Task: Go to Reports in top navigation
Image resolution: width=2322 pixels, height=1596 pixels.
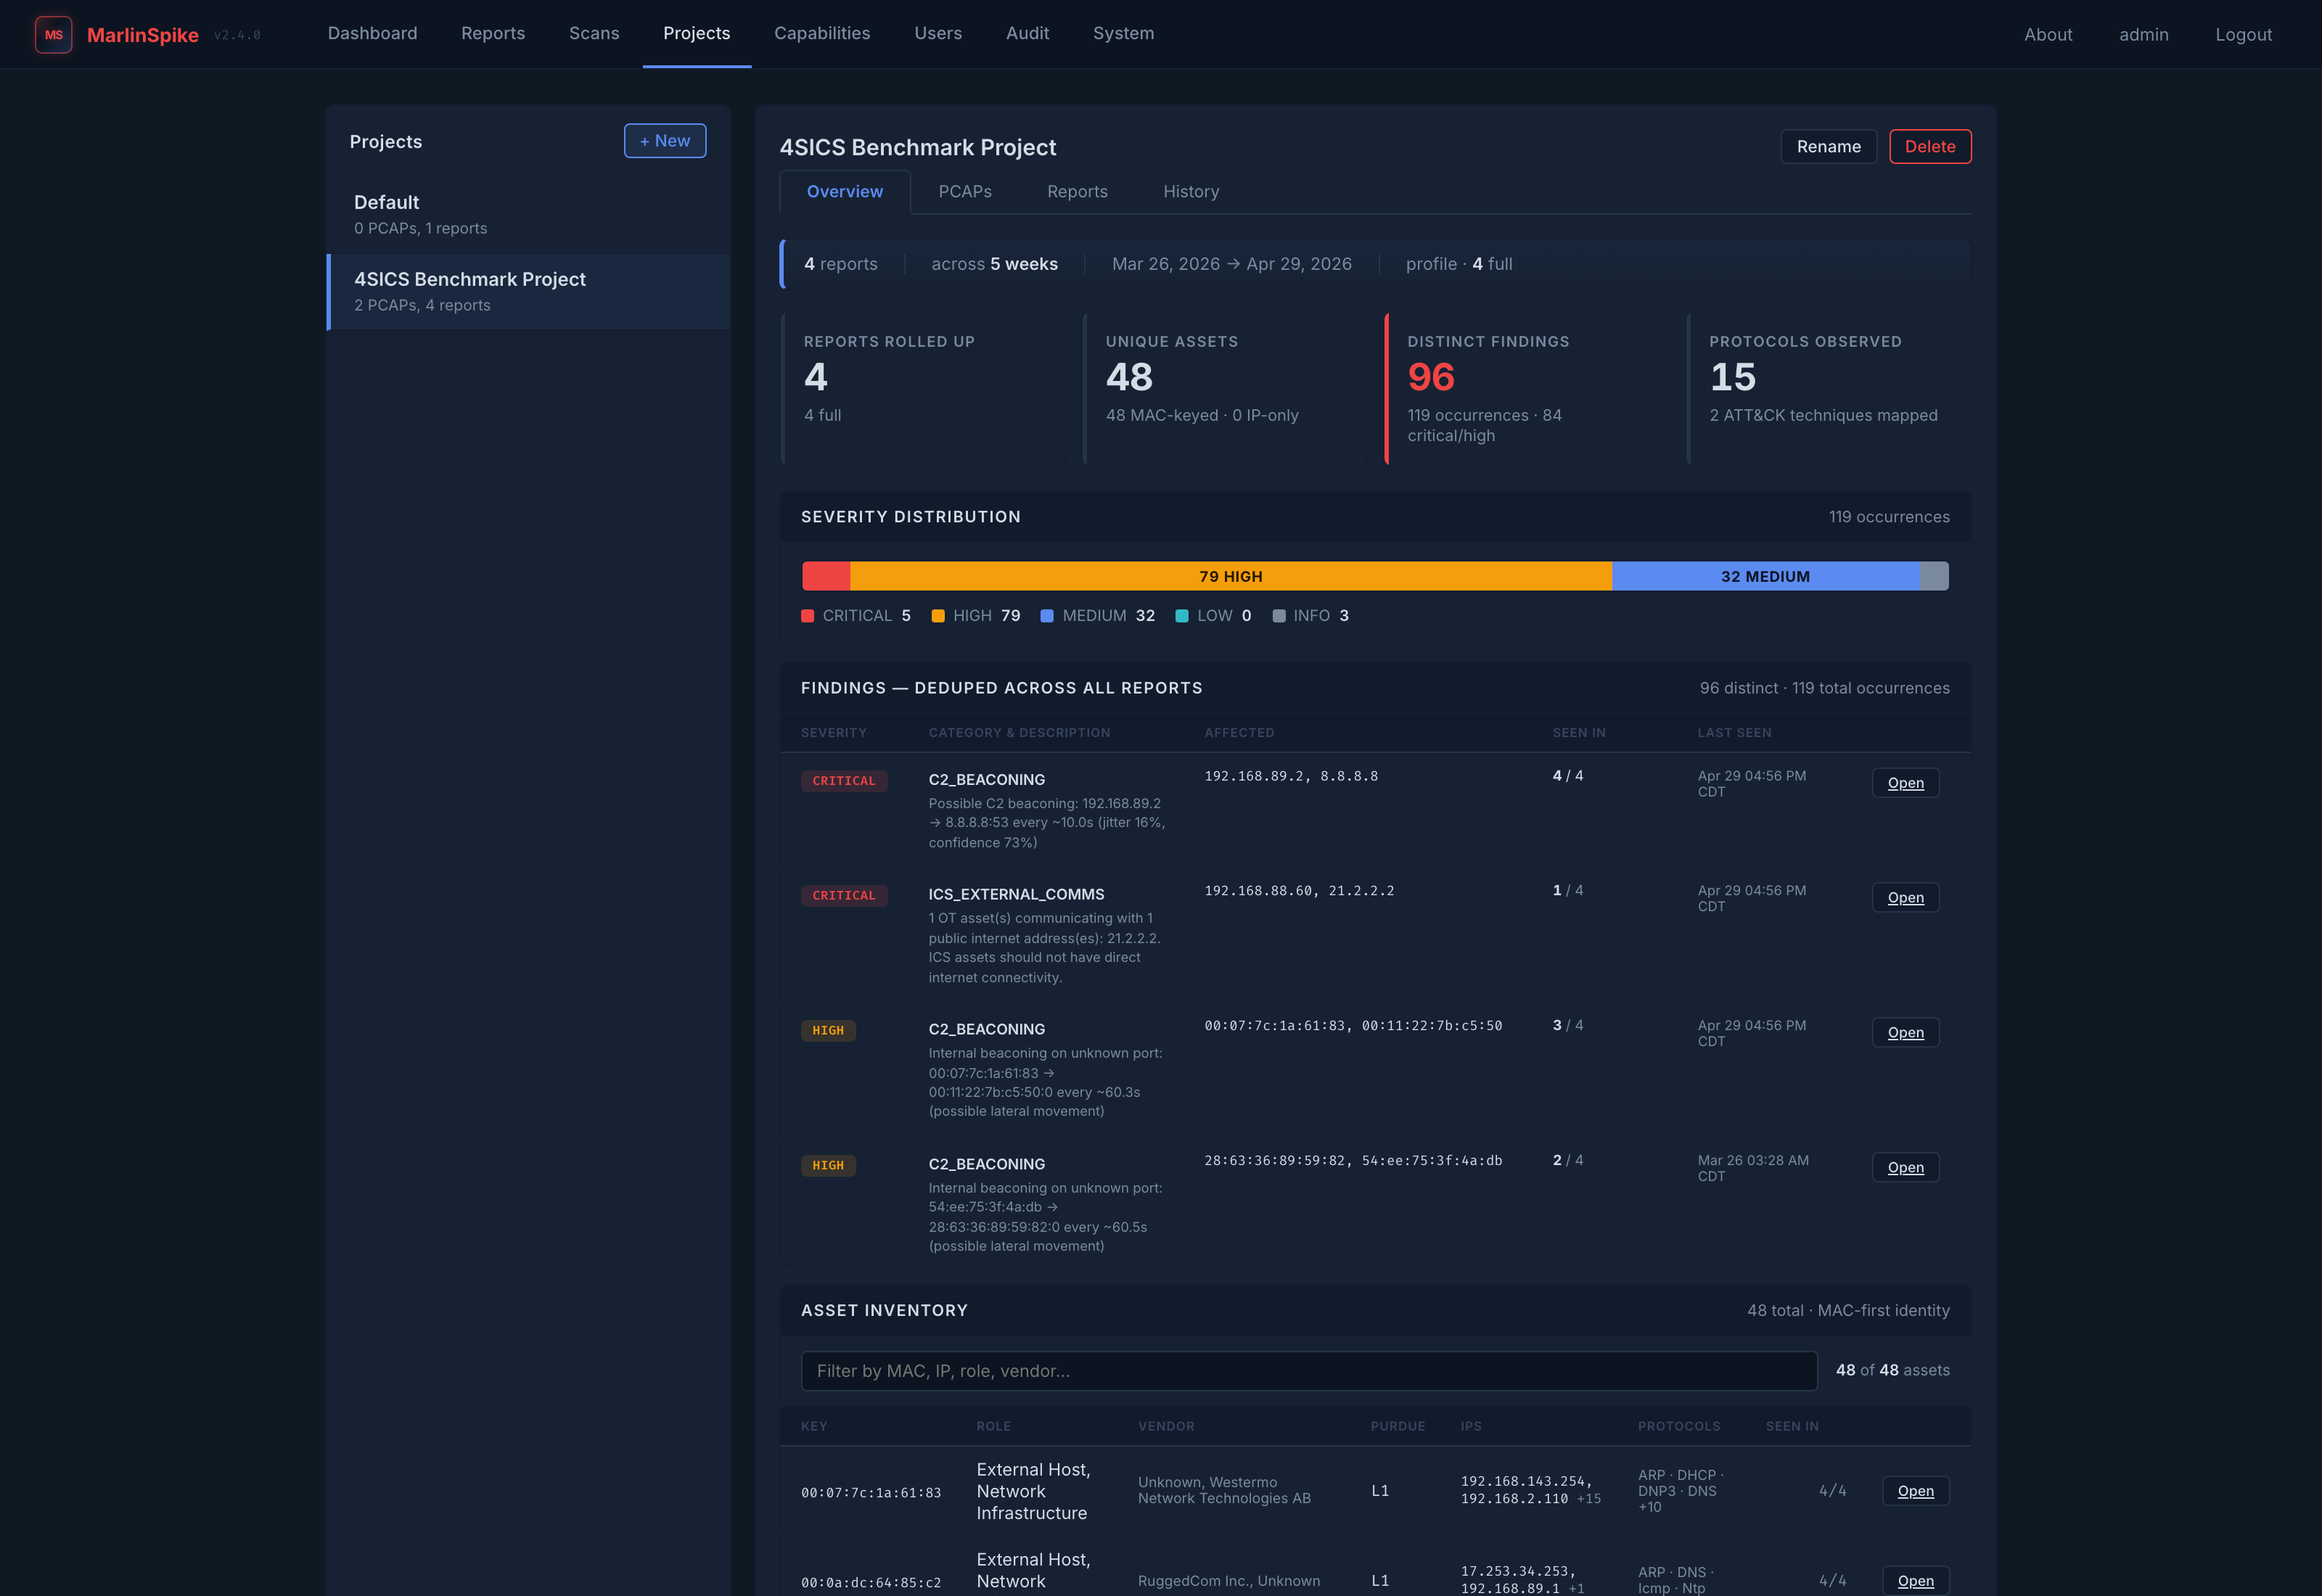Action: [493, 33]
